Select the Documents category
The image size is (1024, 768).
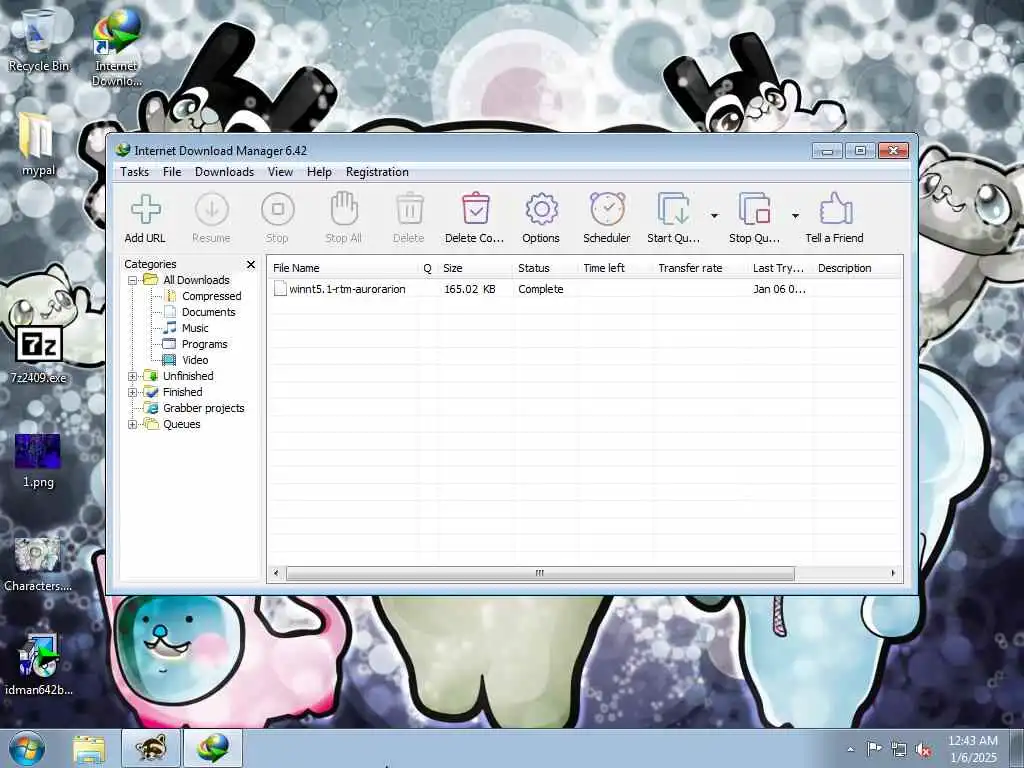208,312
